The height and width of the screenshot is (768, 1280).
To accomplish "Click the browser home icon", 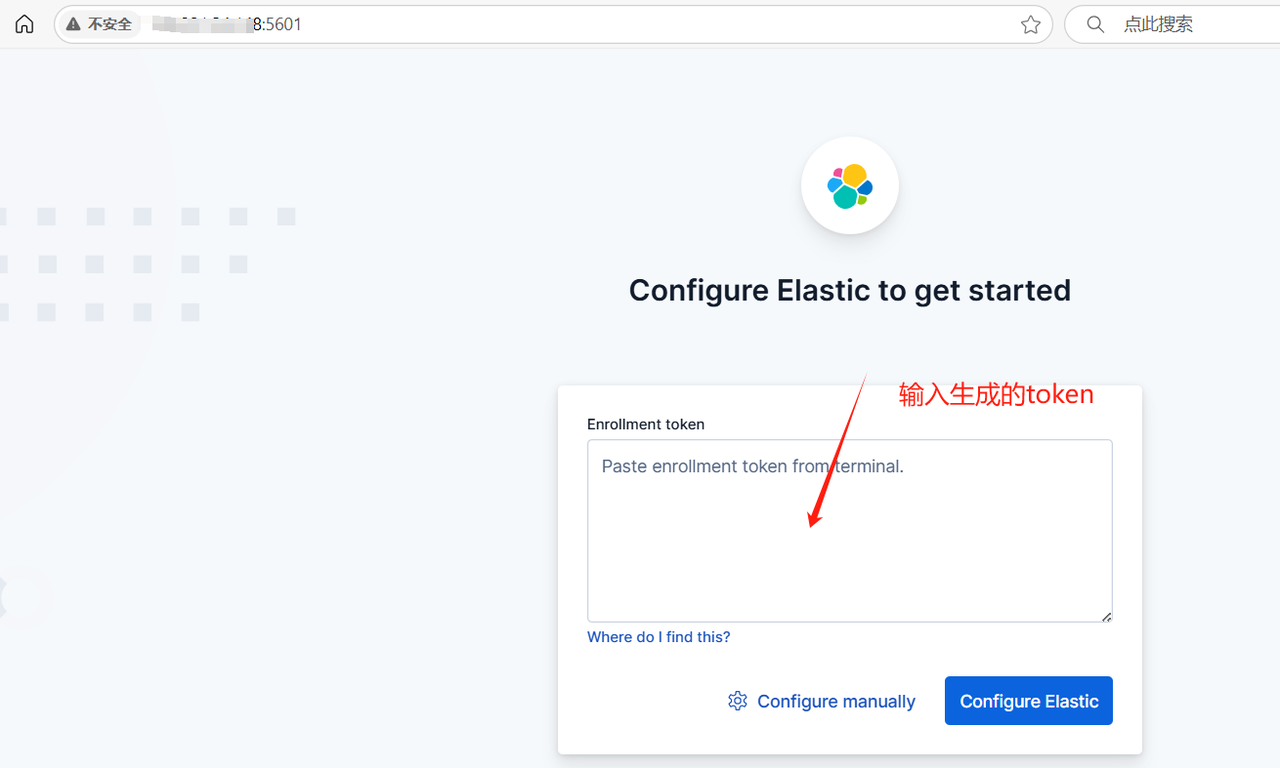I will click(x=24, y=24).
